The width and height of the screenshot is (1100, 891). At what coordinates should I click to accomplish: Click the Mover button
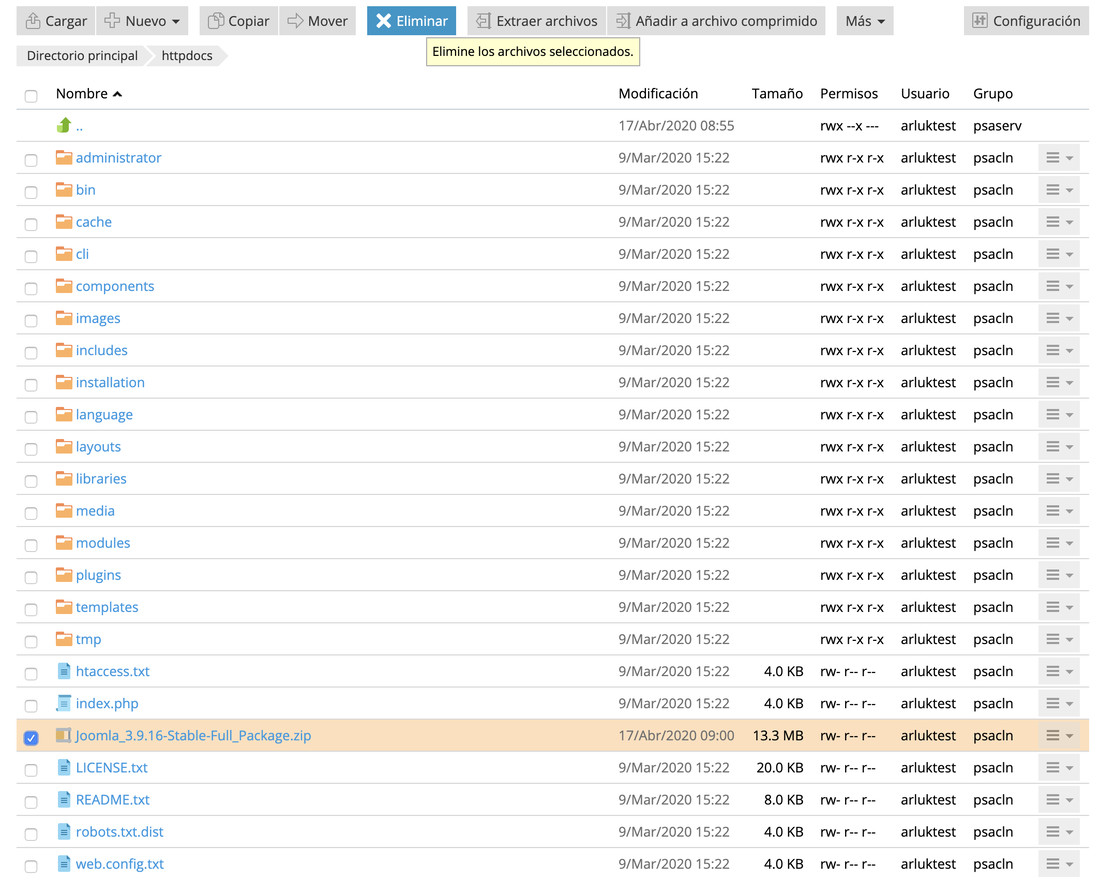point(318,21)
